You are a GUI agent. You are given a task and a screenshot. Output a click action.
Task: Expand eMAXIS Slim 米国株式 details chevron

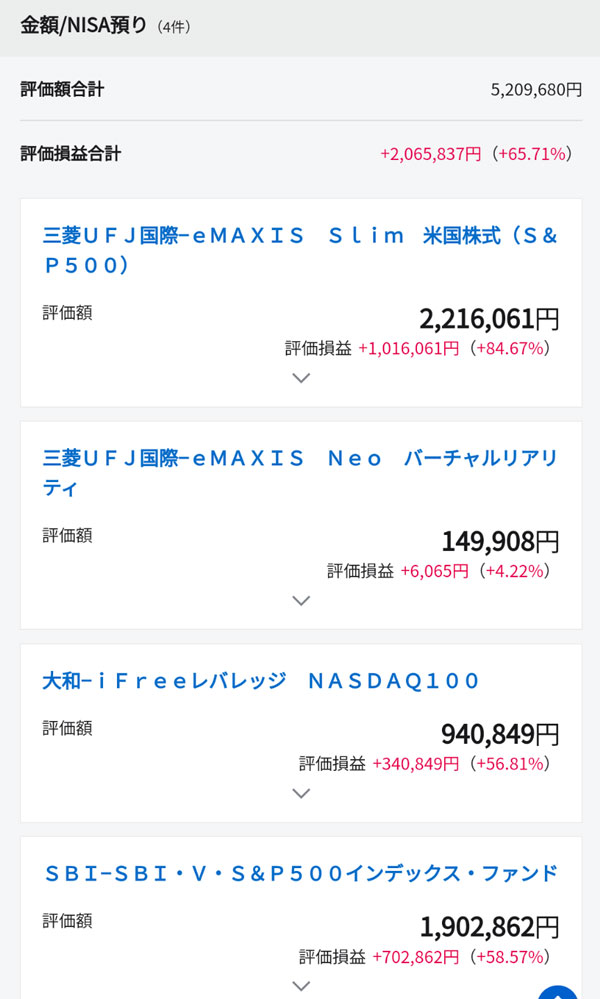tap(301, 378)
